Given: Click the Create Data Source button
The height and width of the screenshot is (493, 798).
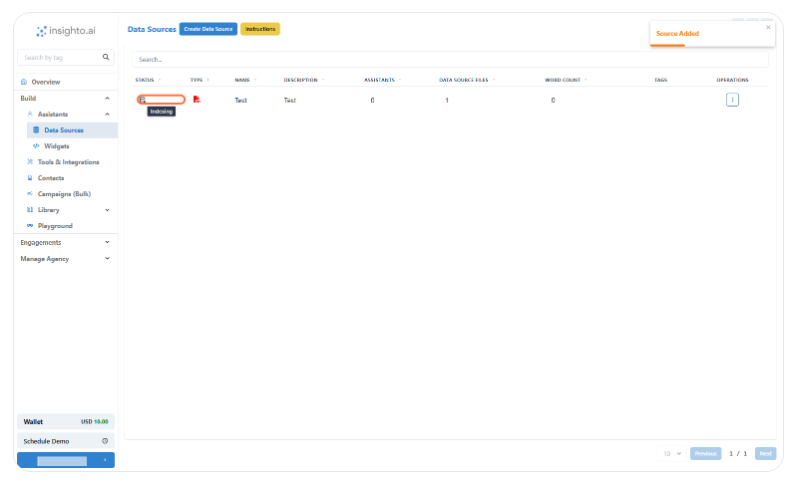Looking at the screenshot, I should click(x=208, y=29).
